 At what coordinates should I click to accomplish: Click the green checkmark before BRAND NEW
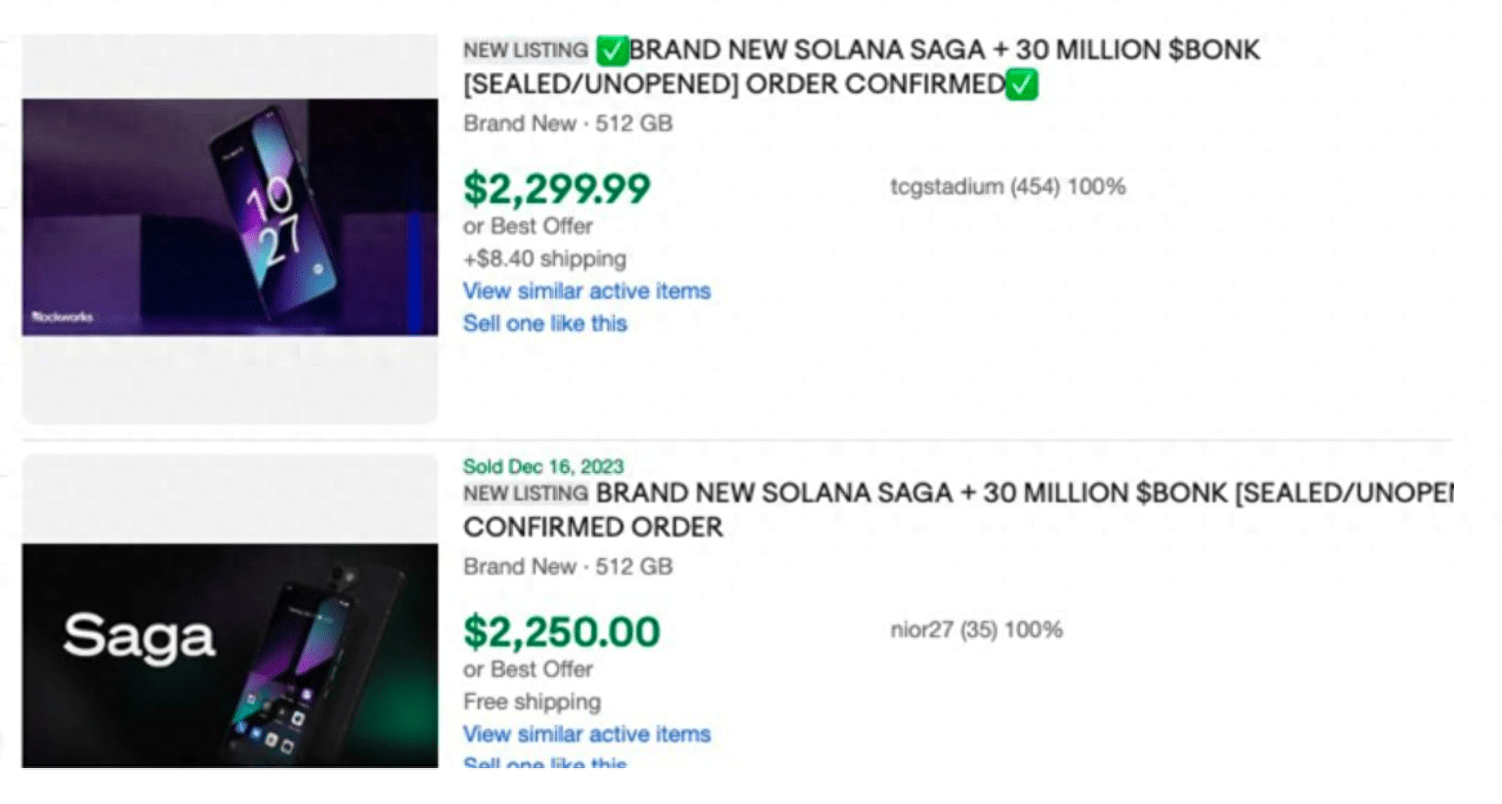click(611, 50)
